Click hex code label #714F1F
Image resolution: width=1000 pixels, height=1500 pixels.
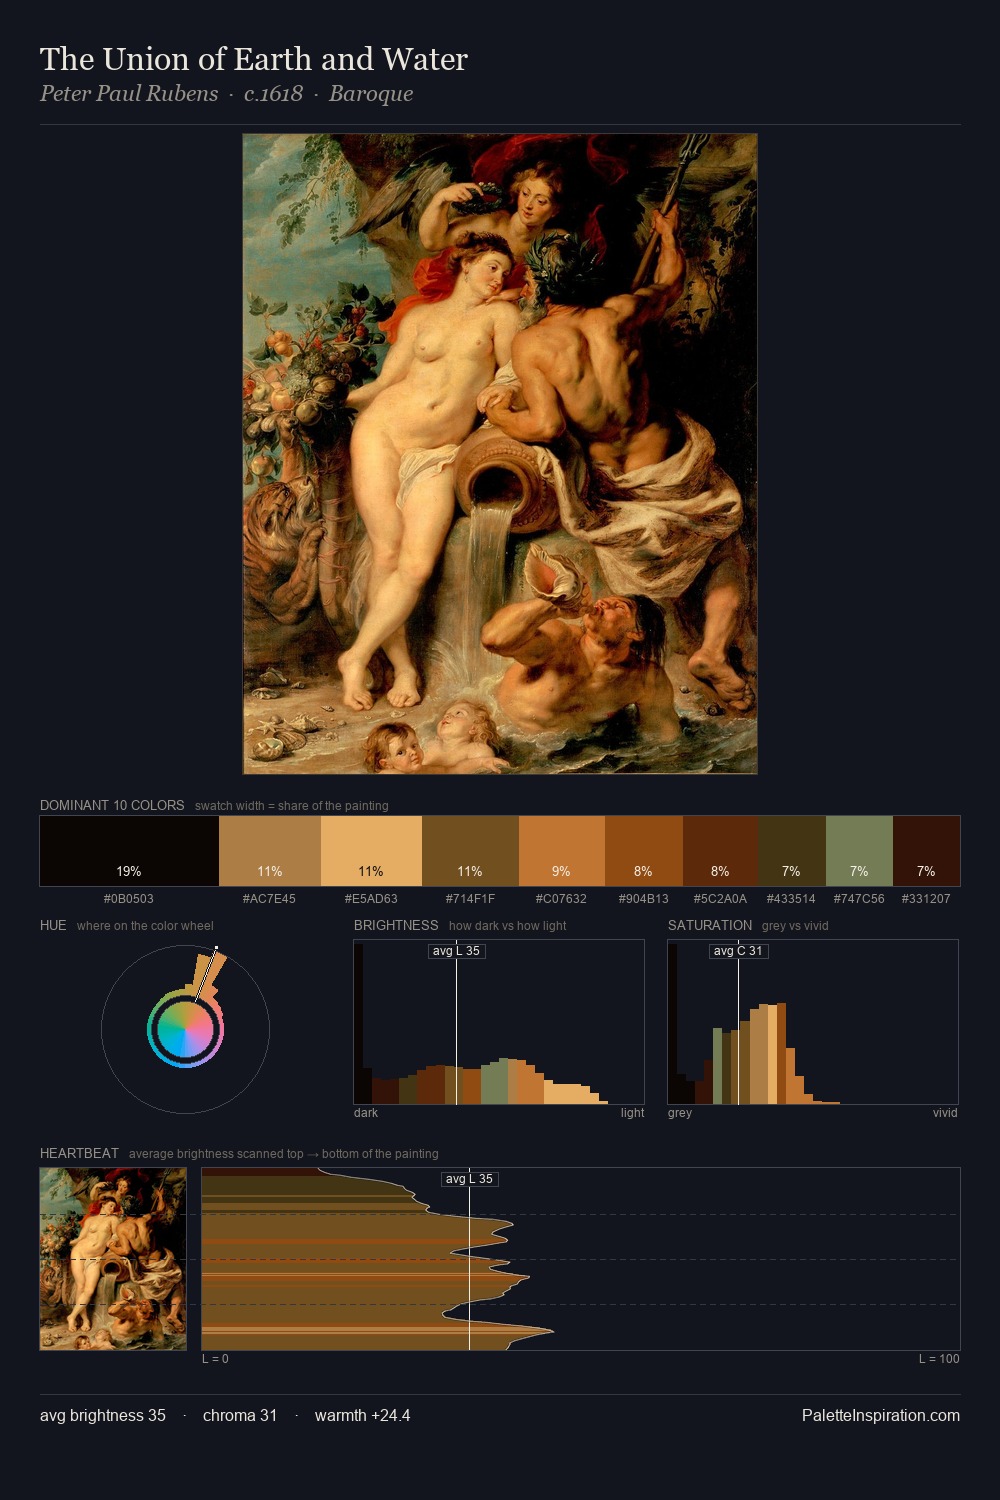click(x=470, y=899)
